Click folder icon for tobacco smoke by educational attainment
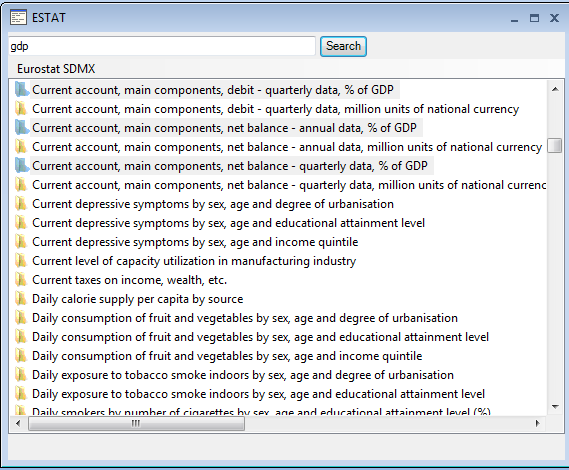 (x=21, y=393)
